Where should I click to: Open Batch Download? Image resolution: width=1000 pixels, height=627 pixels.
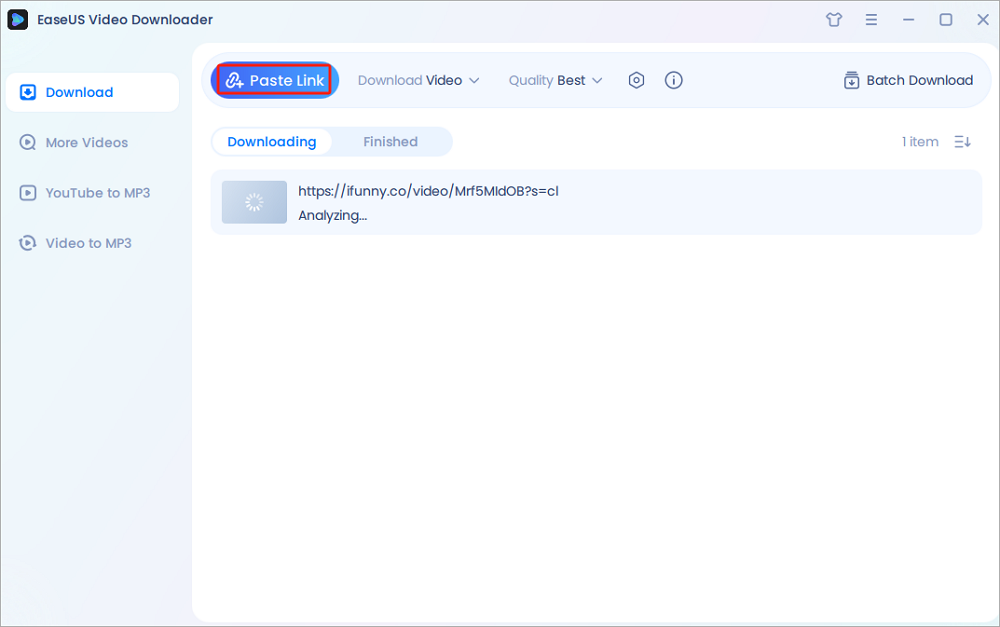click(x=908, y=80)
